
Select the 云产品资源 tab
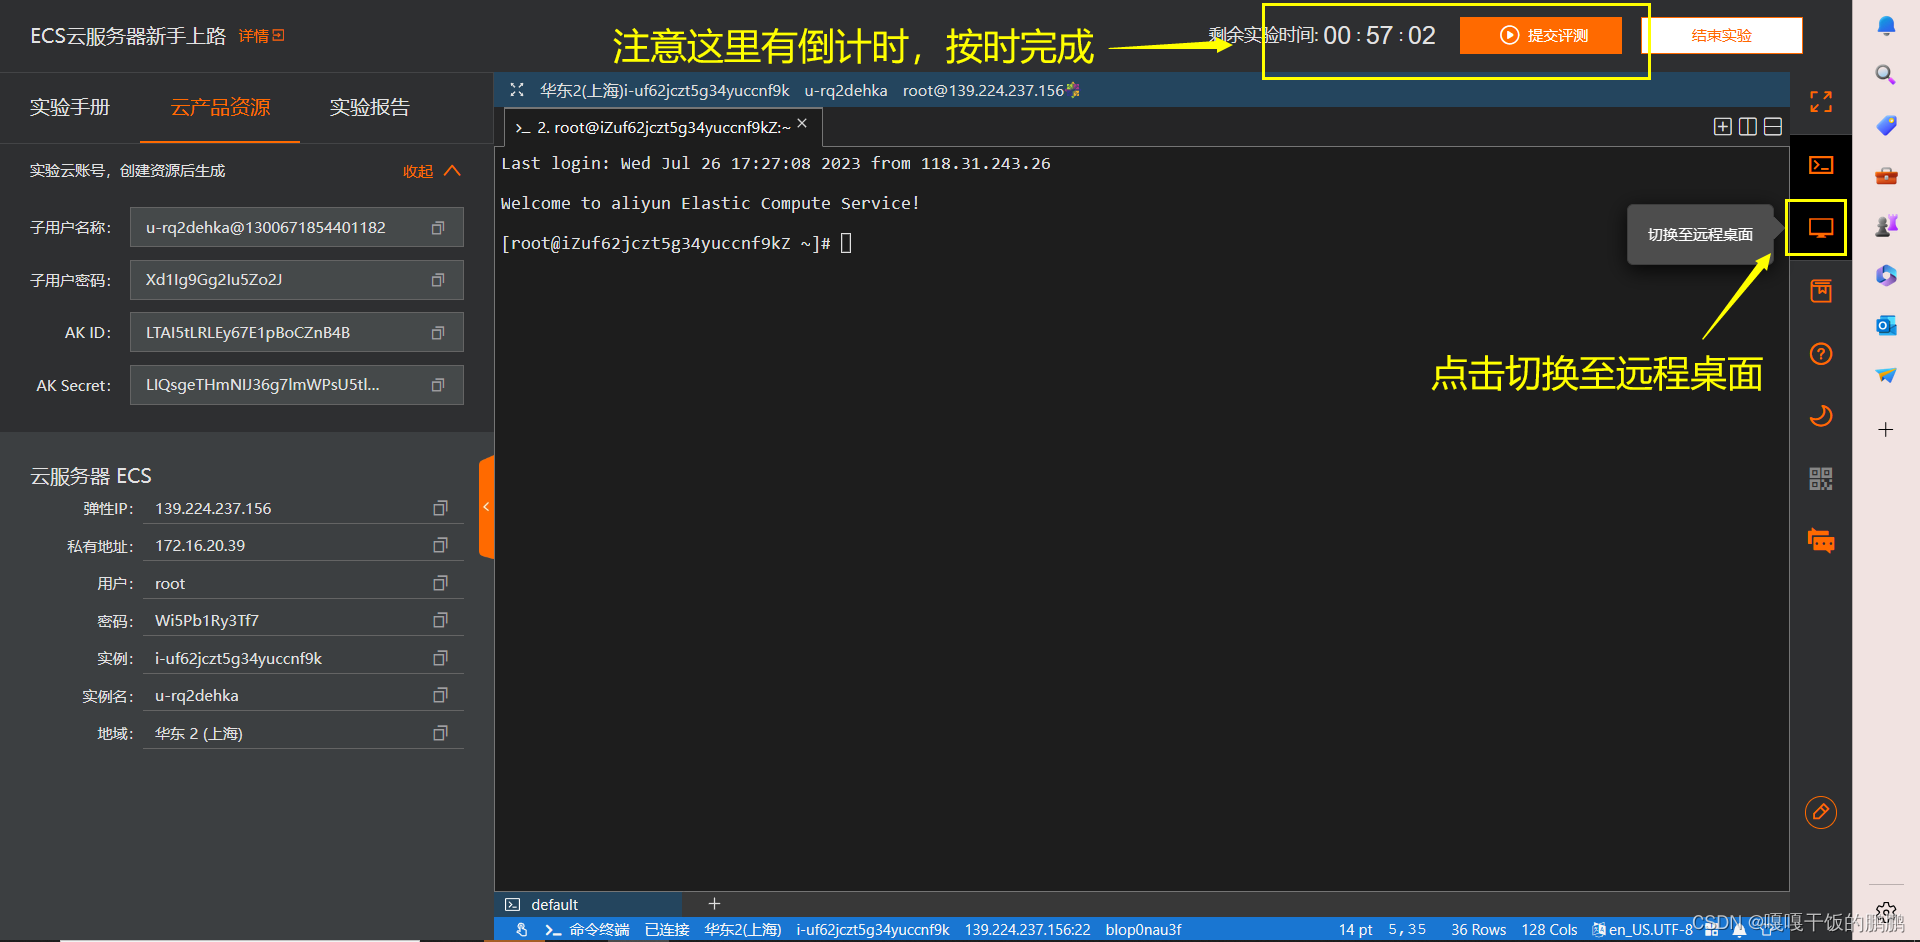tap(220, 107)
